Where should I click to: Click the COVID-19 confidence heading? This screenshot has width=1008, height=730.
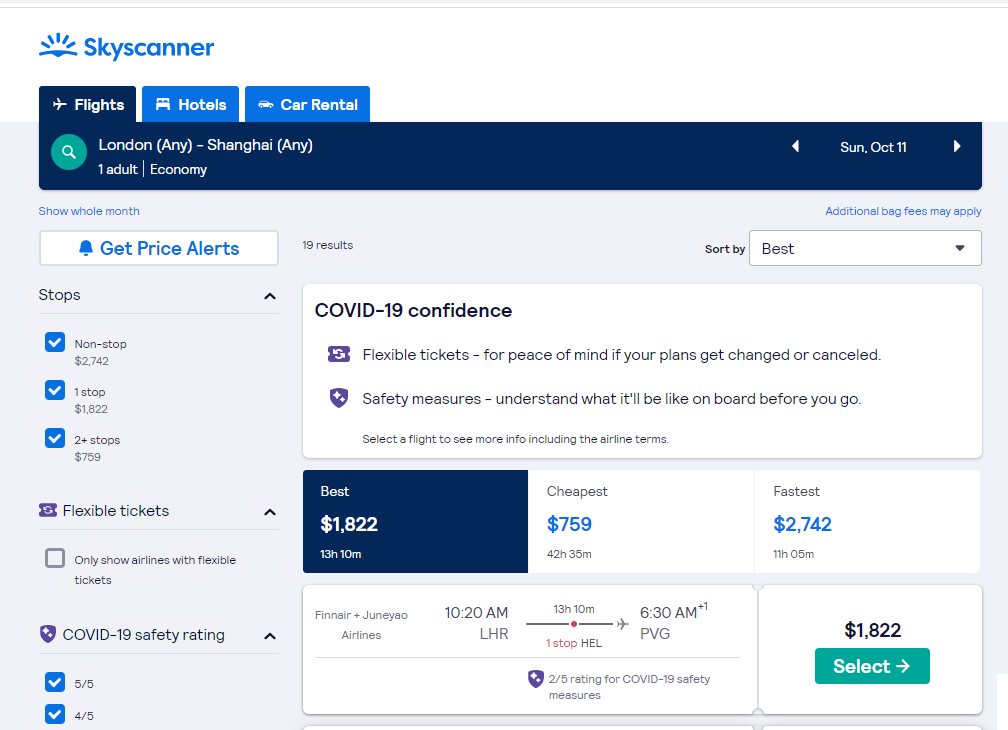413,310
